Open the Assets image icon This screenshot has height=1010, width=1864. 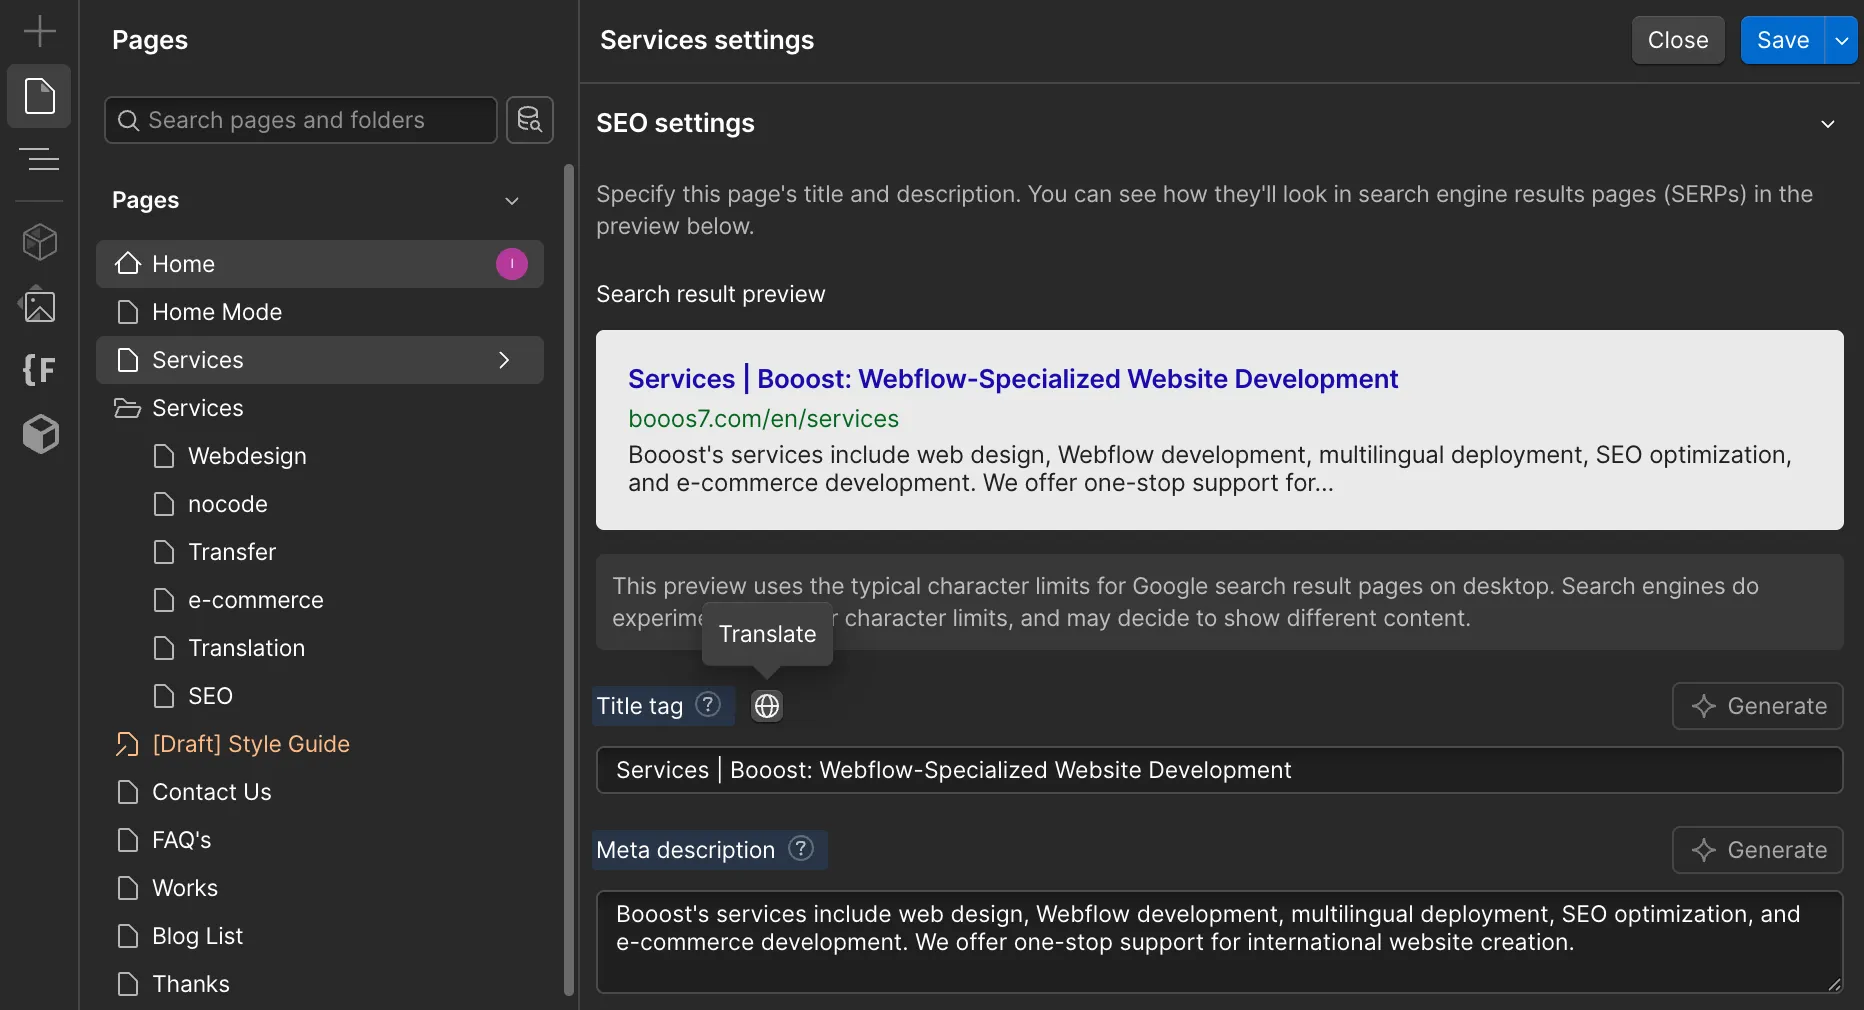pos(39,305)
